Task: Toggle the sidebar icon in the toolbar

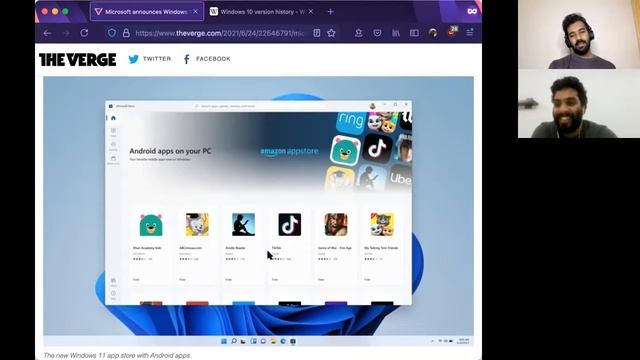Action: point(414,33)
